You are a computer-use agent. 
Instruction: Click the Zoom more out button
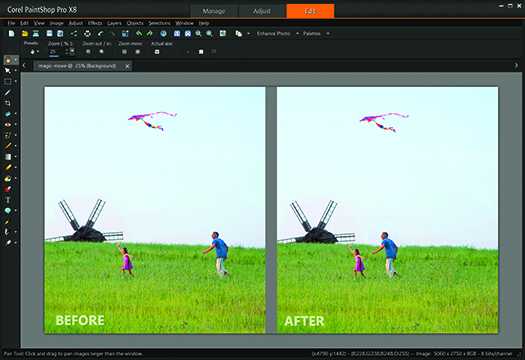(124, 52)
